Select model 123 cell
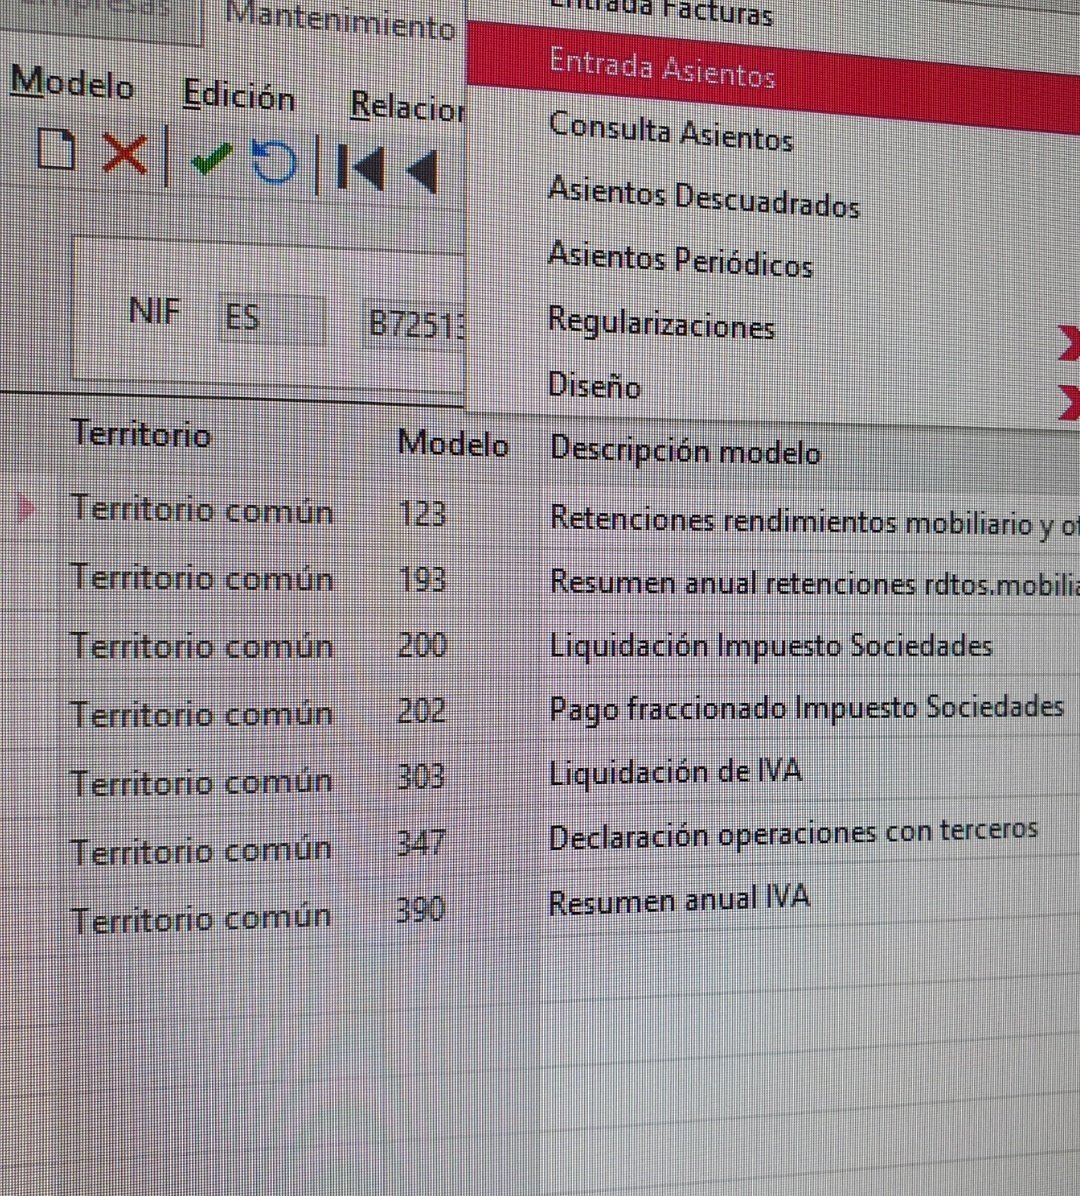 [x=421, y=513]
